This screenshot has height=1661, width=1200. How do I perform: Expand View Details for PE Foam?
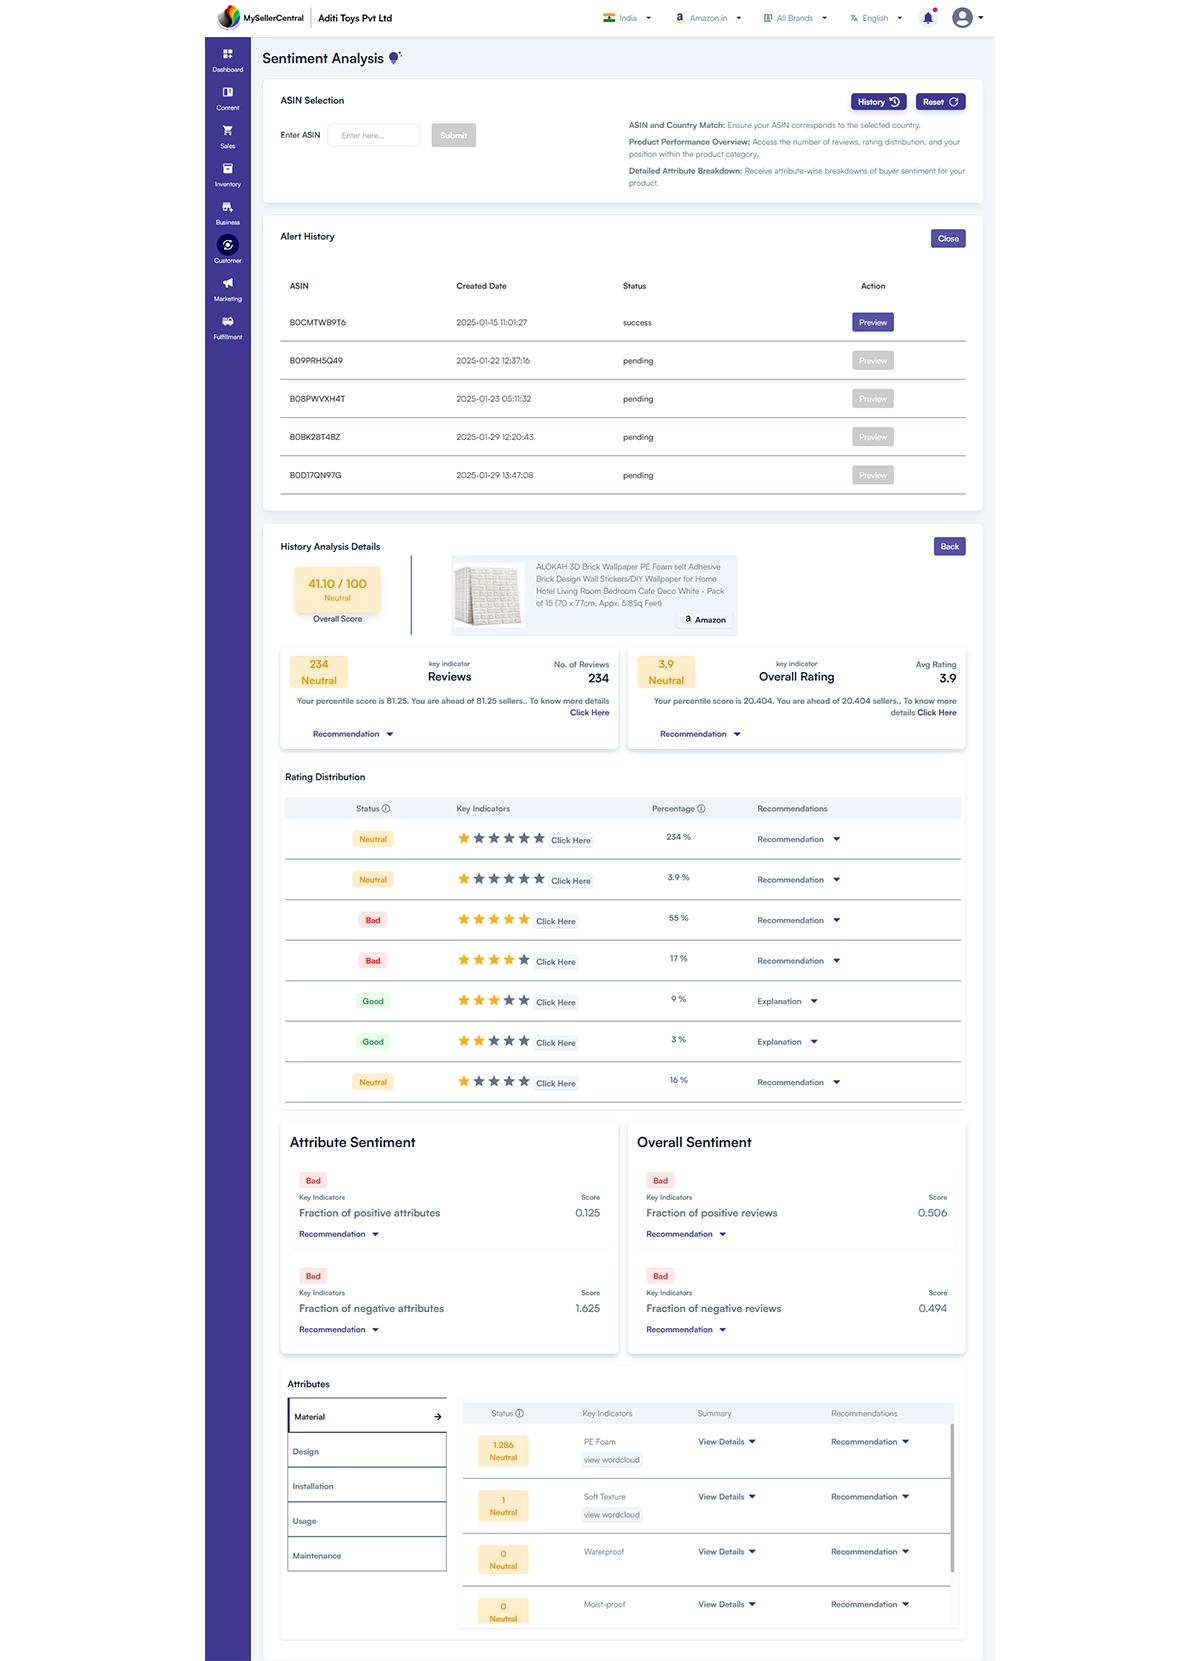point(726,1442)
